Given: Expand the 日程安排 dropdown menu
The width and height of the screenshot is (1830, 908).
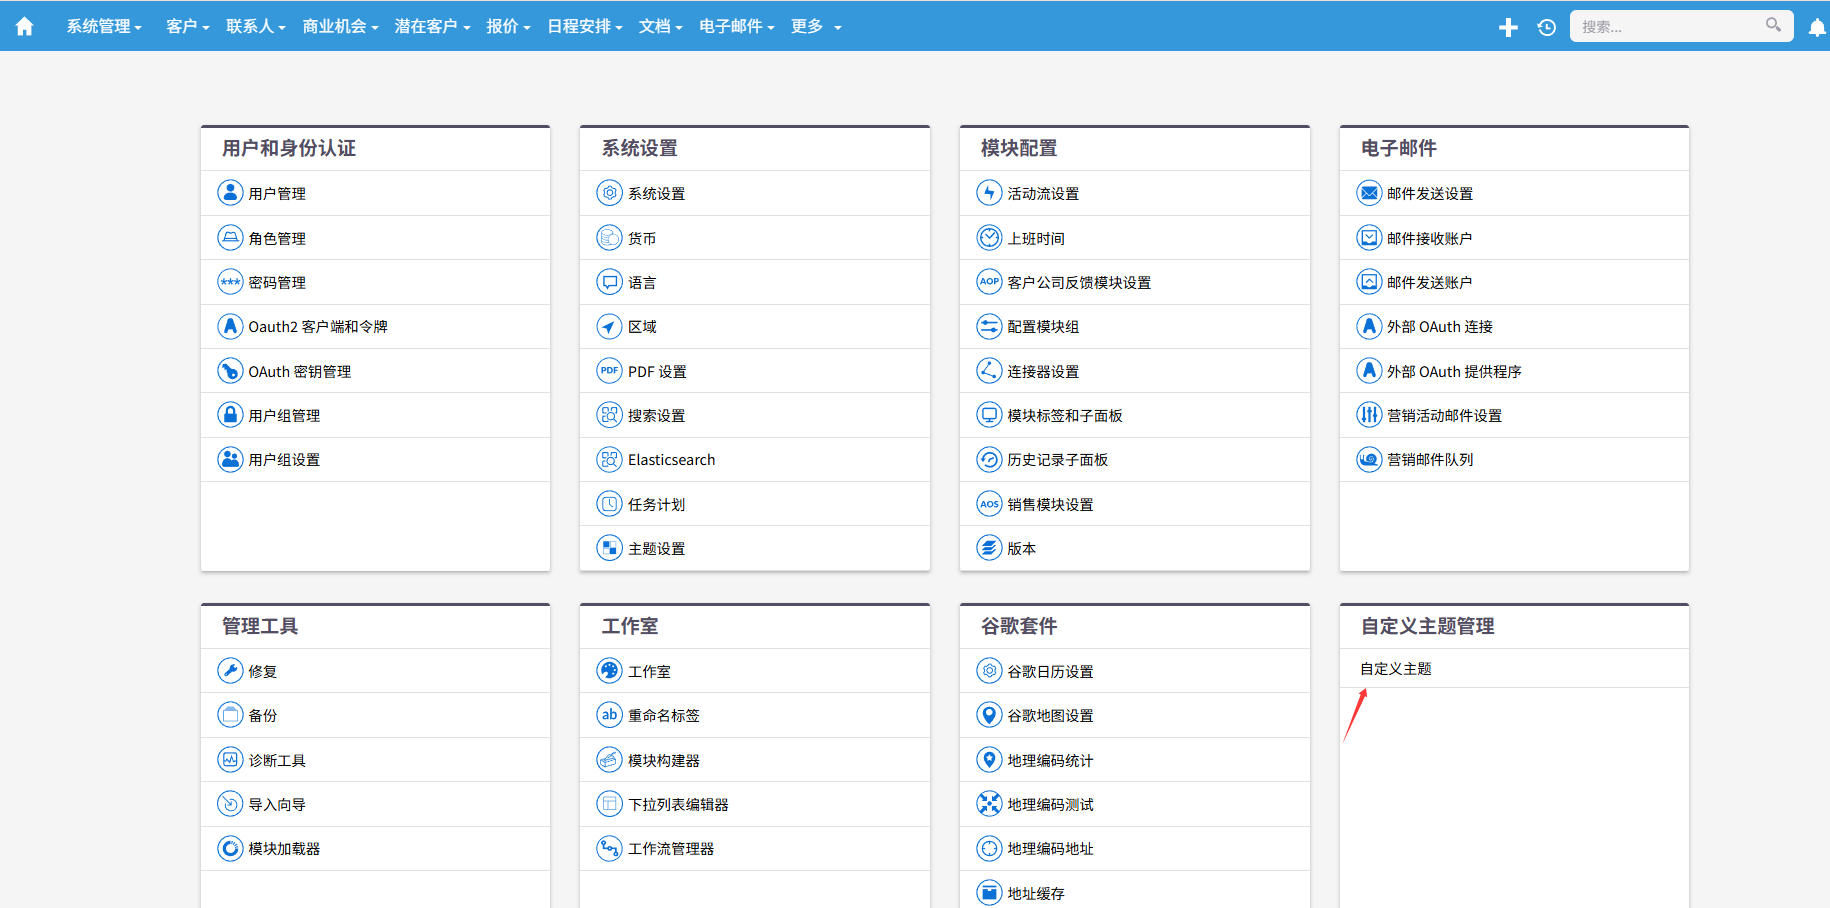Looking at the screenshot, I should tap(585, 26).
